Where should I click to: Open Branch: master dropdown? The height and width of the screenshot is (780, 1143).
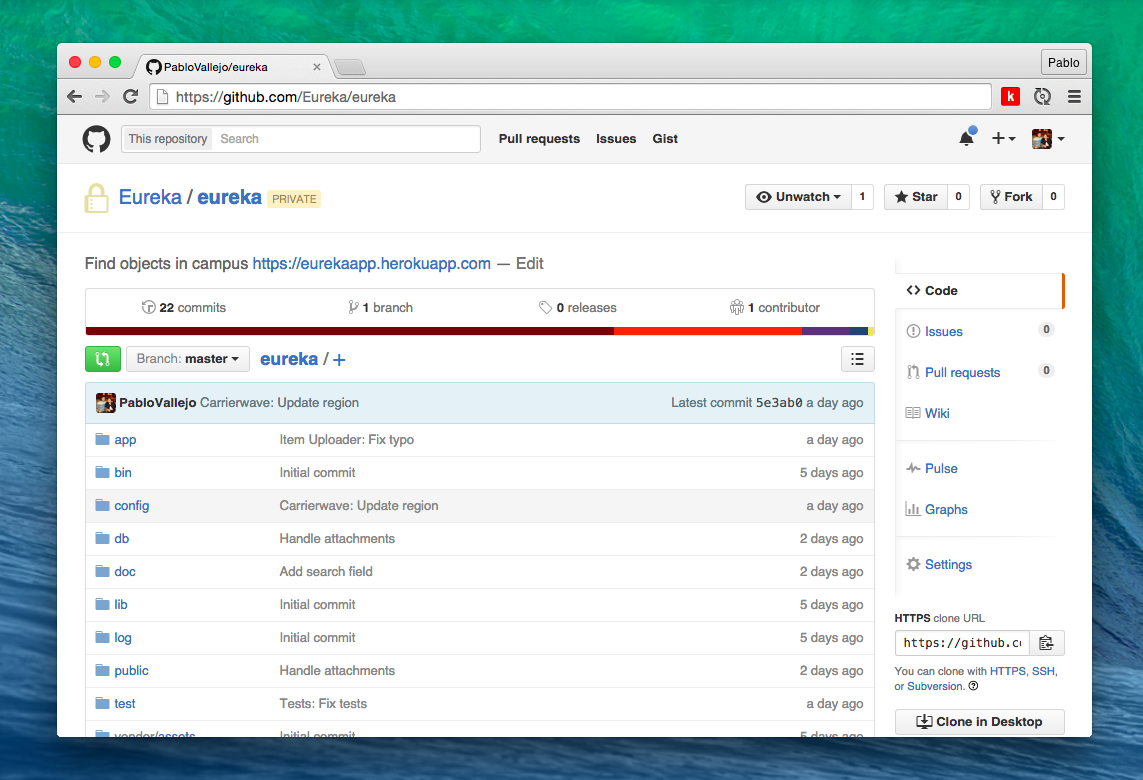pos(188,359)
